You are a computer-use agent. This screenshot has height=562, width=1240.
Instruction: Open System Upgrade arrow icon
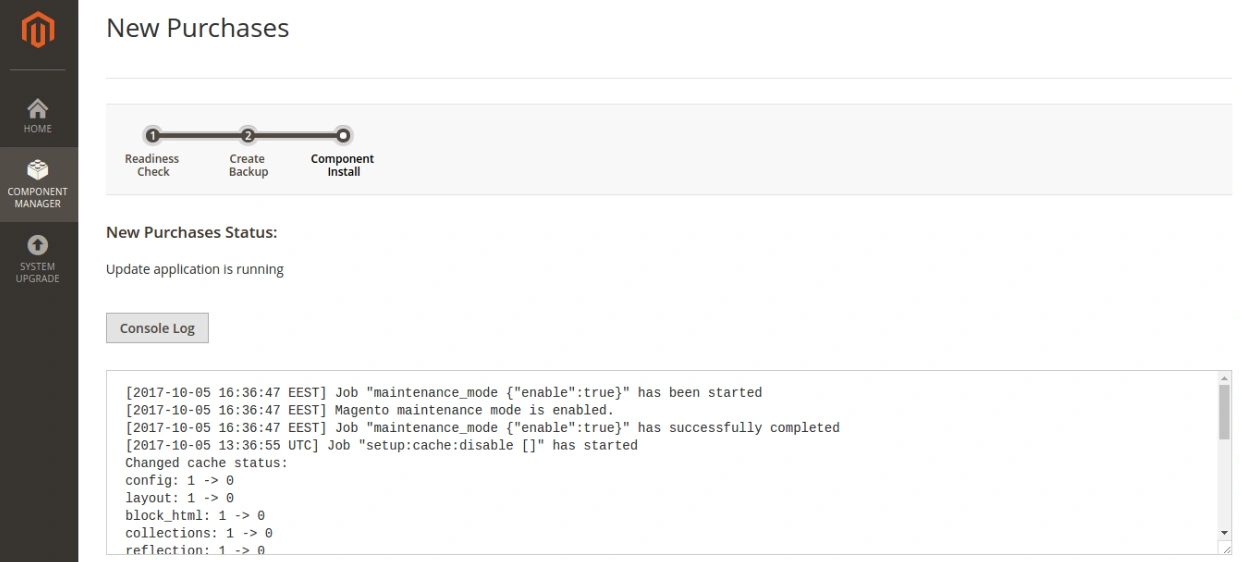point(38,245)
